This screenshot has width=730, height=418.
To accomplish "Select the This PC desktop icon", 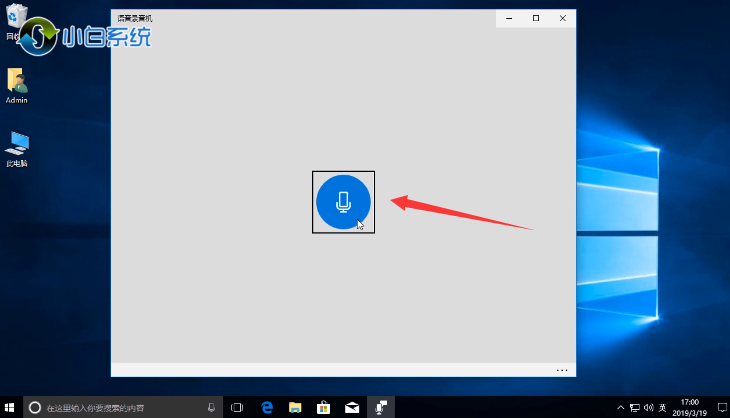I will click(x=17, y=147).
